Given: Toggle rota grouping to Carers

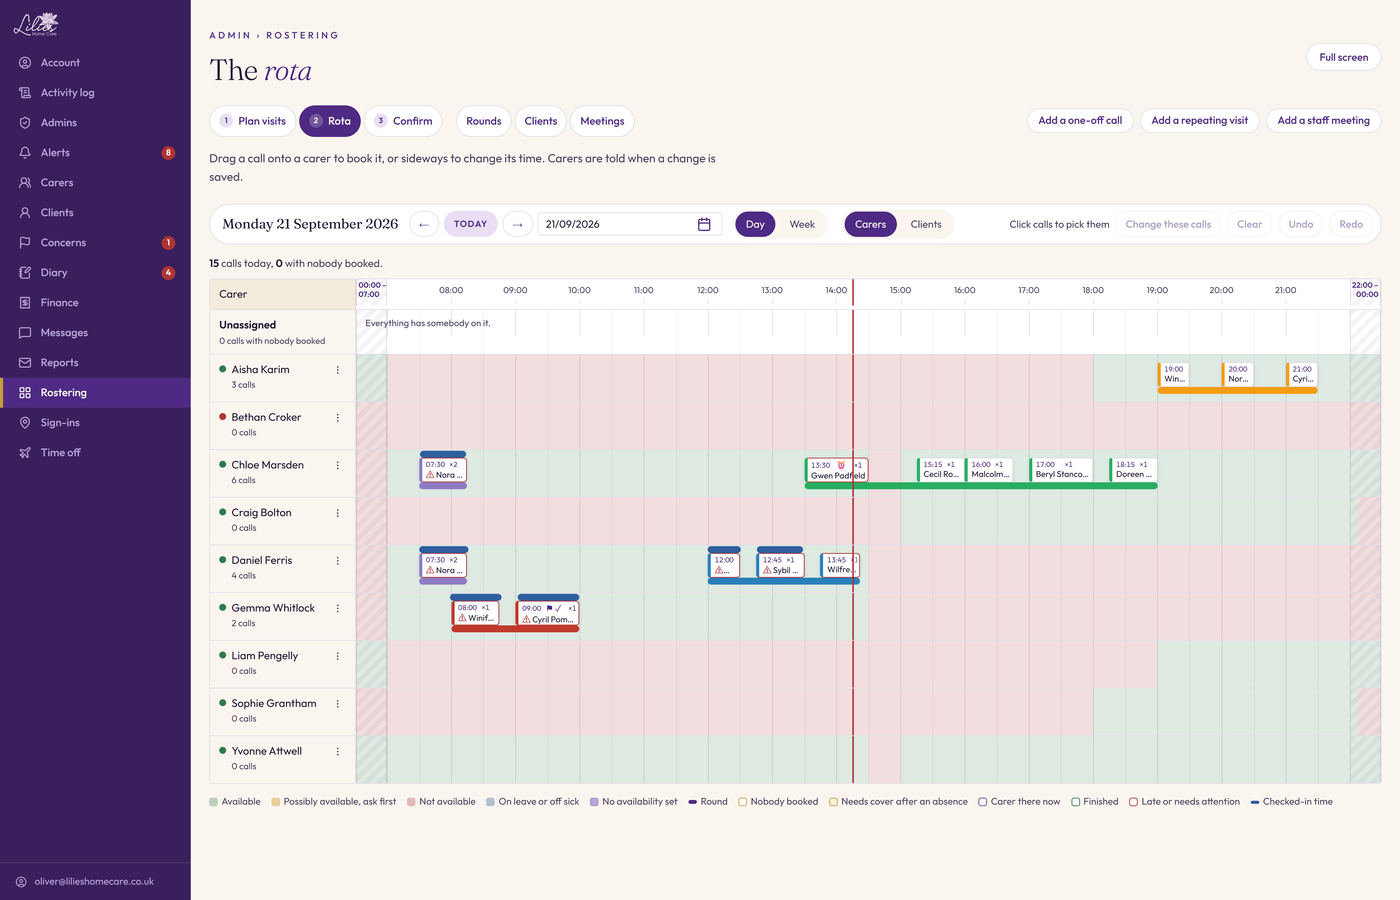Looking at the screenshot, I should (x=870, y=224).
